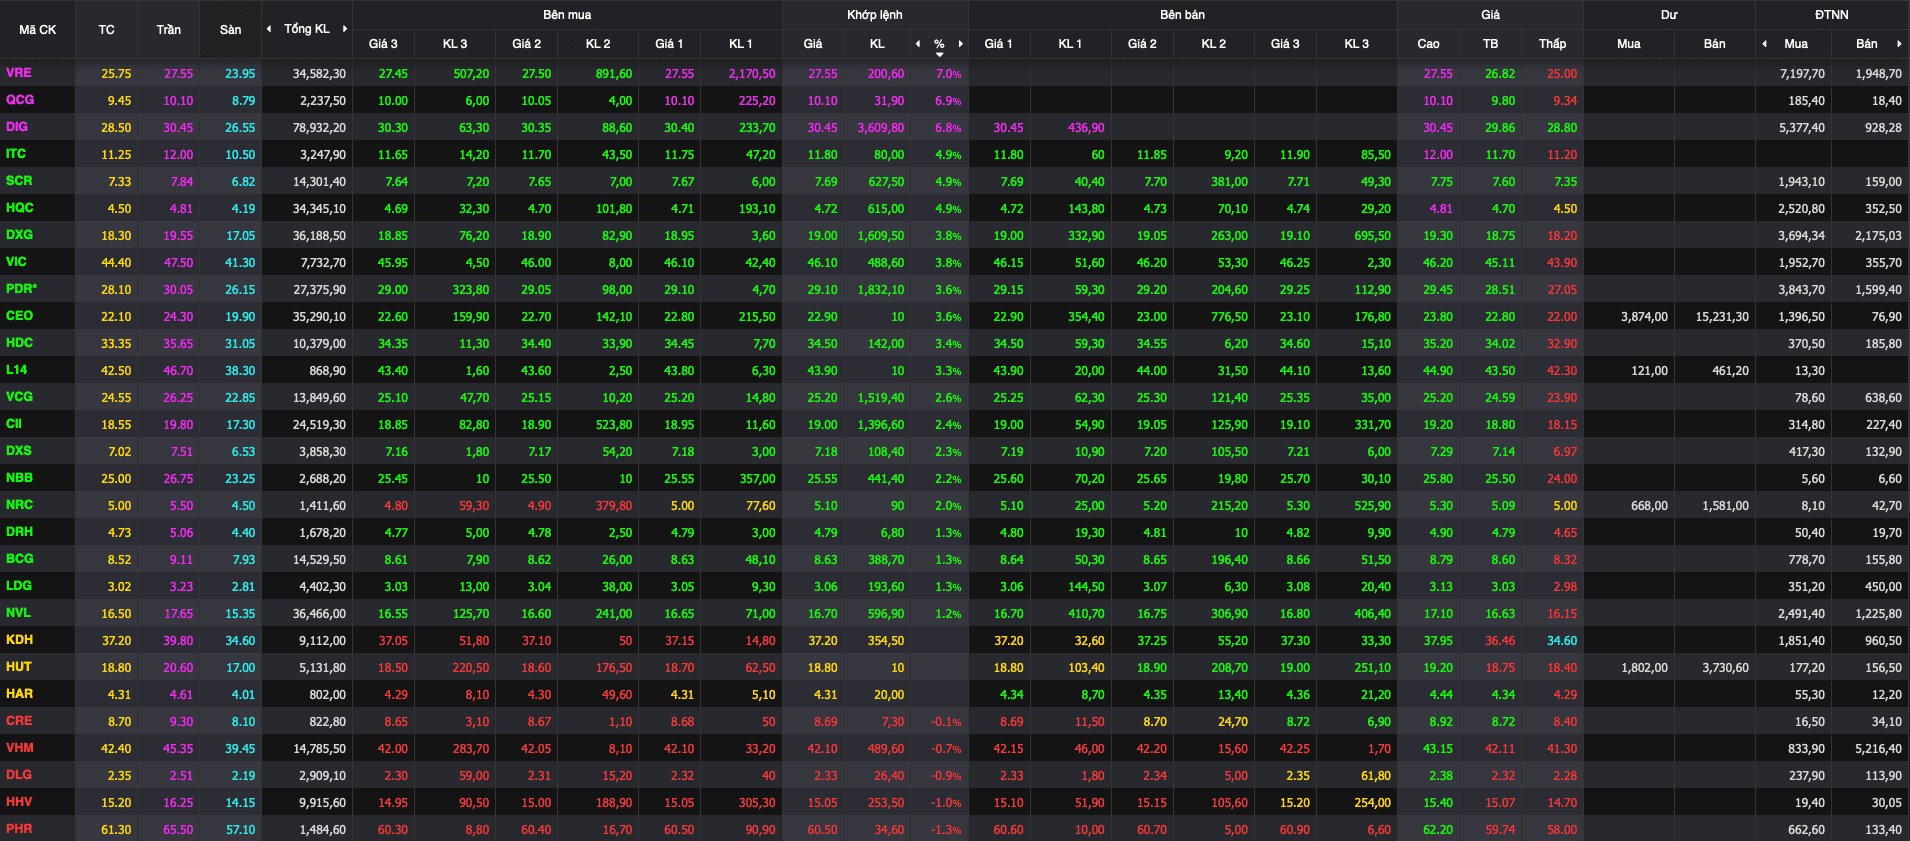Click the Trần column header

[x=168, y=29]
